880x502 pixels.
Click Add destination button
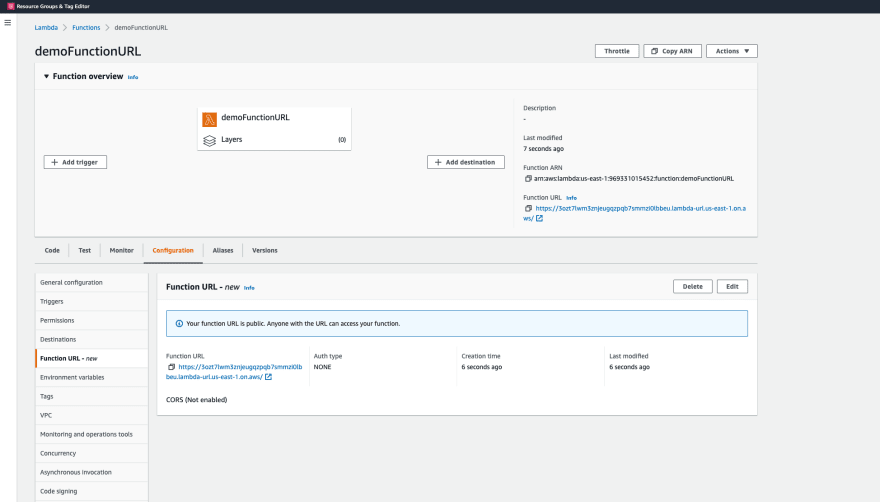pos(465,162)
